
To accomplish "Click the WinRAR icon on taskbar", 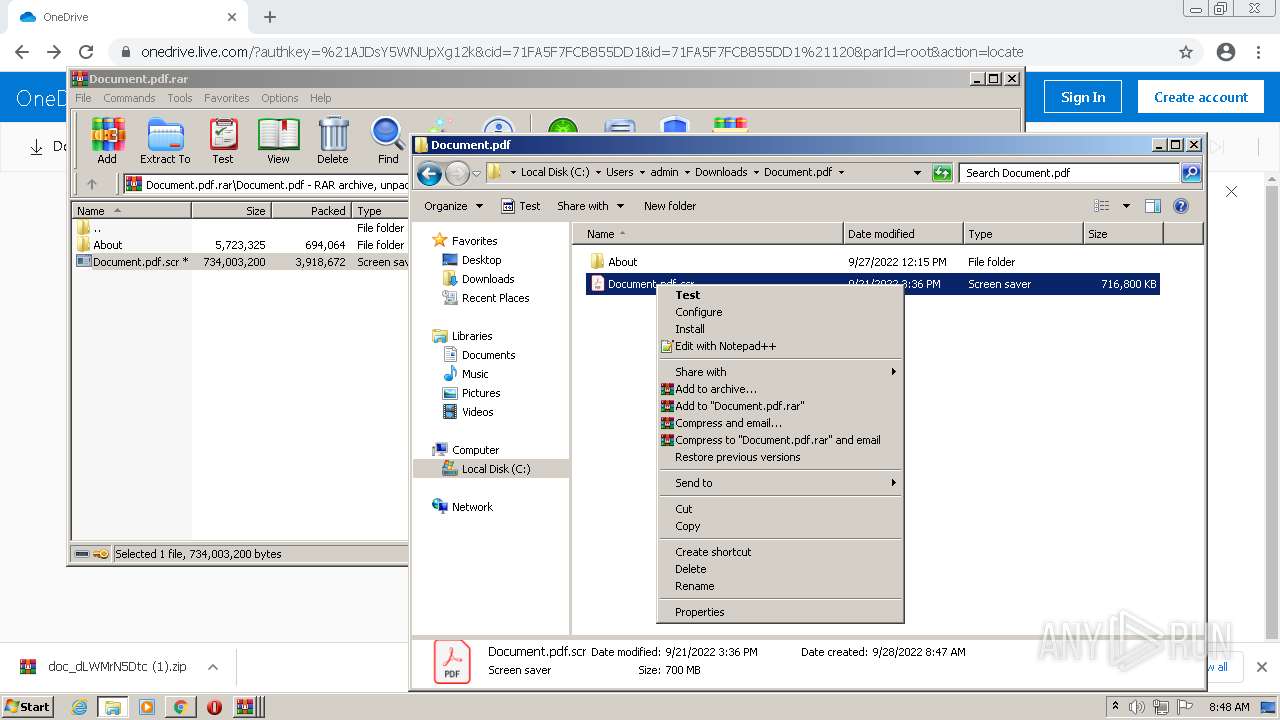I will click(x=245, y=707).
